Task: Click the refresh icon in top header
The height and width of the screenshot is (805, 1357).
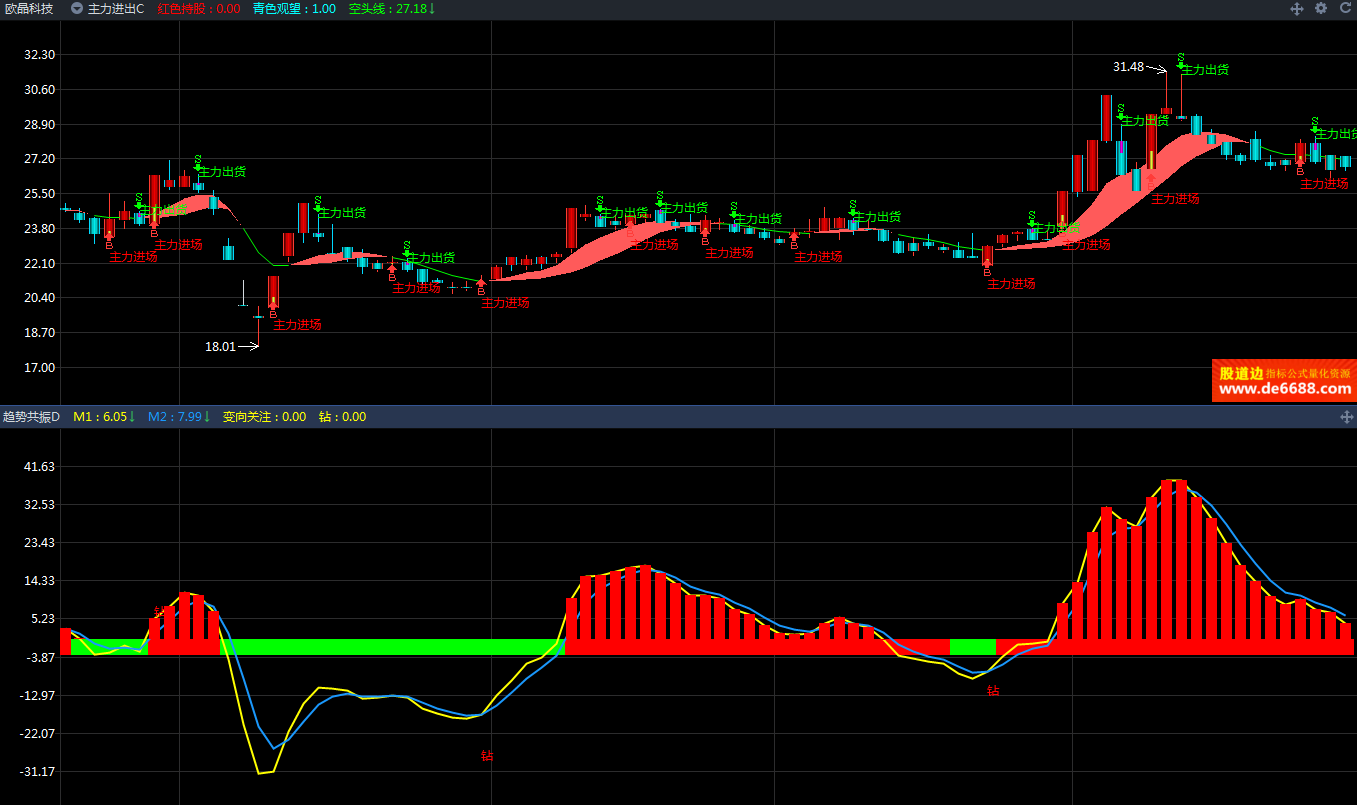Action: 1343,8
